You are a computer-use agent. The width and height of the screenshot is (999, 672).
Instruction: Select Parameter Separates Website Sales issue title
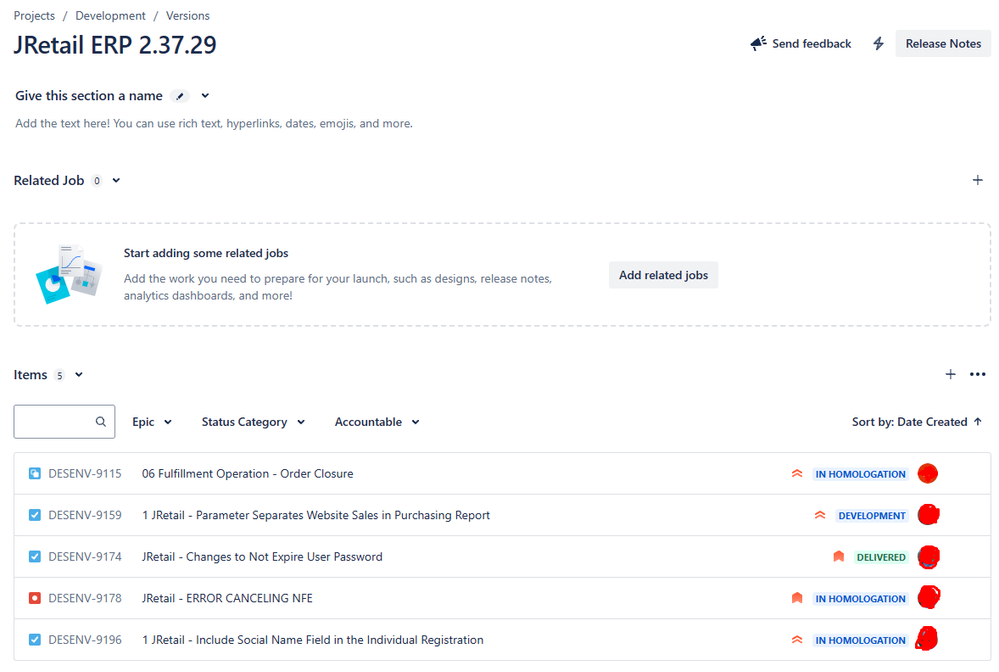coord(316,515)
